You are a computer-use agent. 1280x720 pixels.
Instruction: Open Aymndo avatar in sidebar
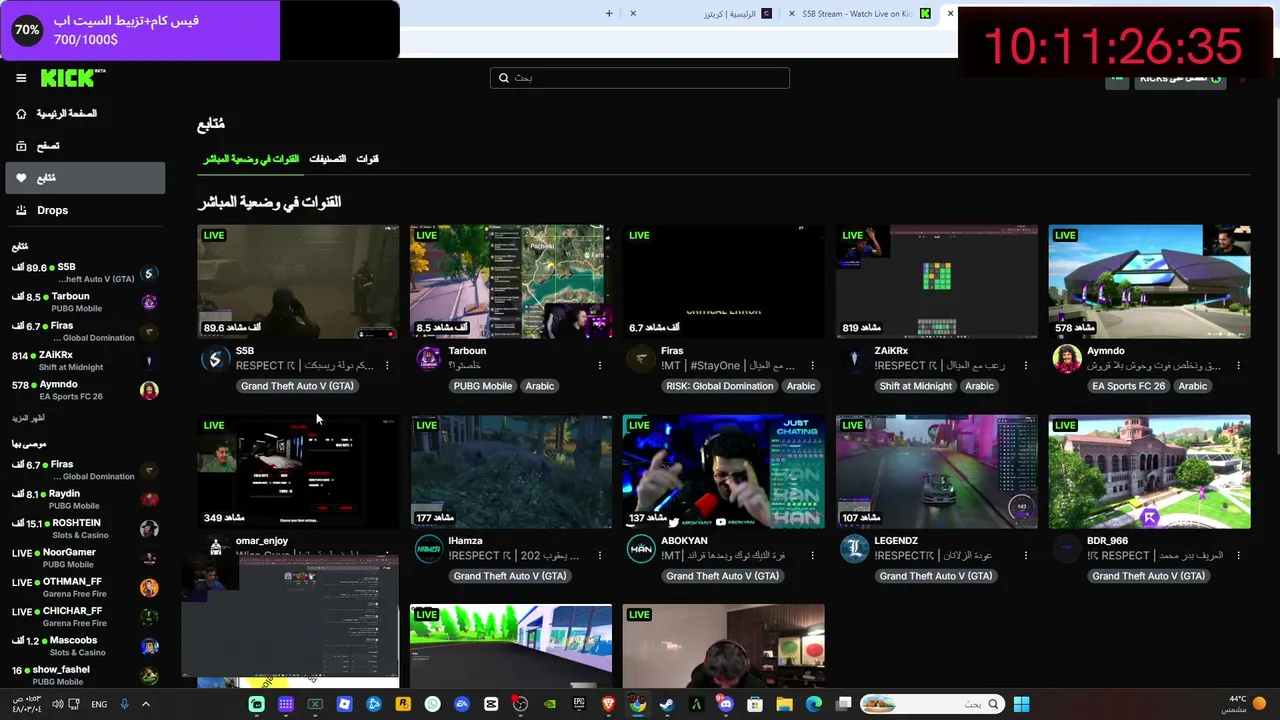coord(149,390)
